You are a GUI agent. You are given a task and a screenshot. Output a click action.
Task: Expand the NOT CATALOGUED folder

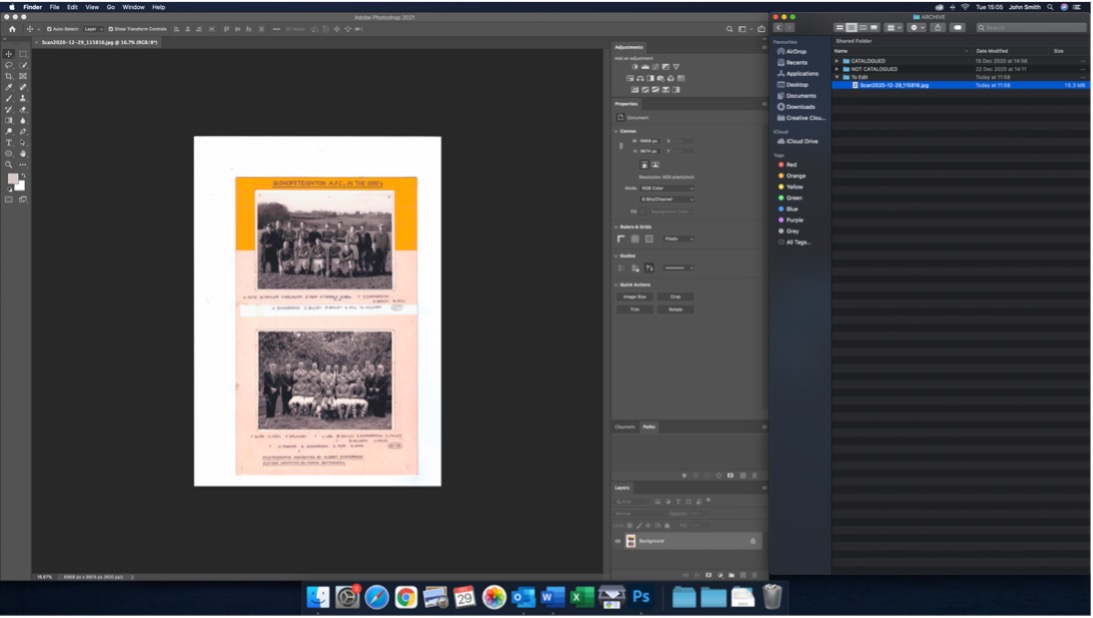coord(837,69)
